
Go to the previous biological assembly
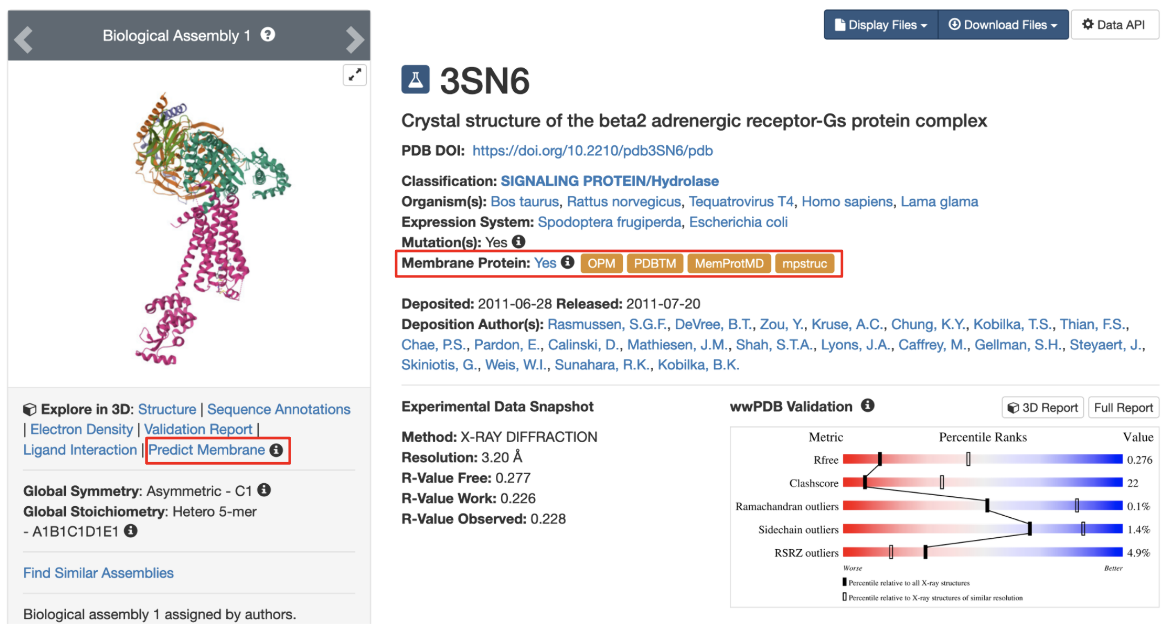pos(23,38)
